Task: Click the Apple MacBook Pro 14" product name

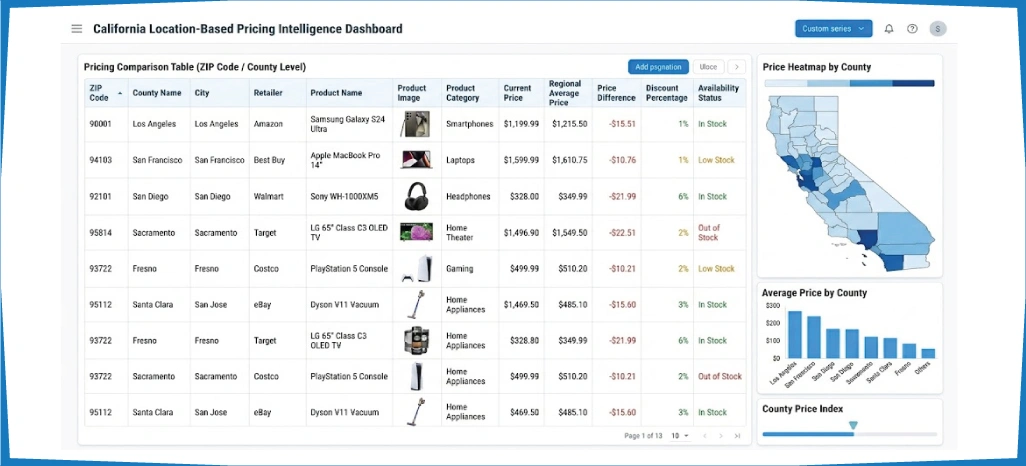Action: click(x=345, y=160)
